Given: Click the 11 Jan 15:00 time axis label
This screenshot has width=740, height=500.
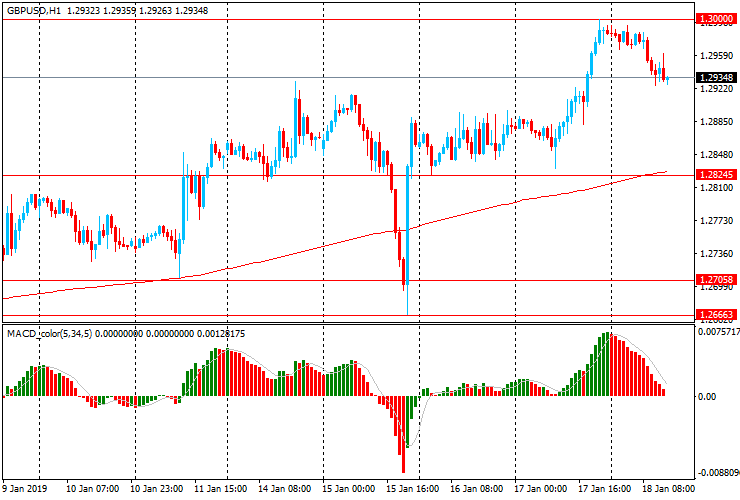Looking at the screenshot, I should [x=220, y=488].
